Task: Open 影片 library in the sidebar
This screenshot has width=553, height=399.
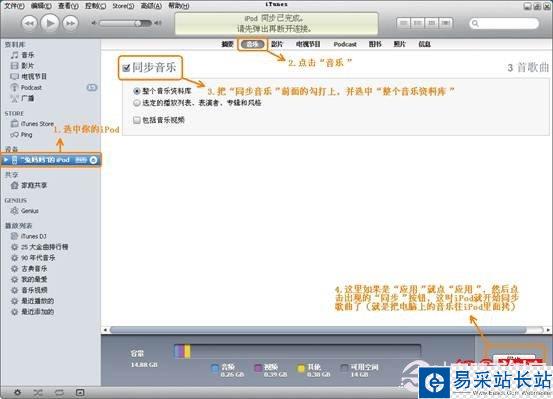Action: pyautogui.click(x=28, y=66)
